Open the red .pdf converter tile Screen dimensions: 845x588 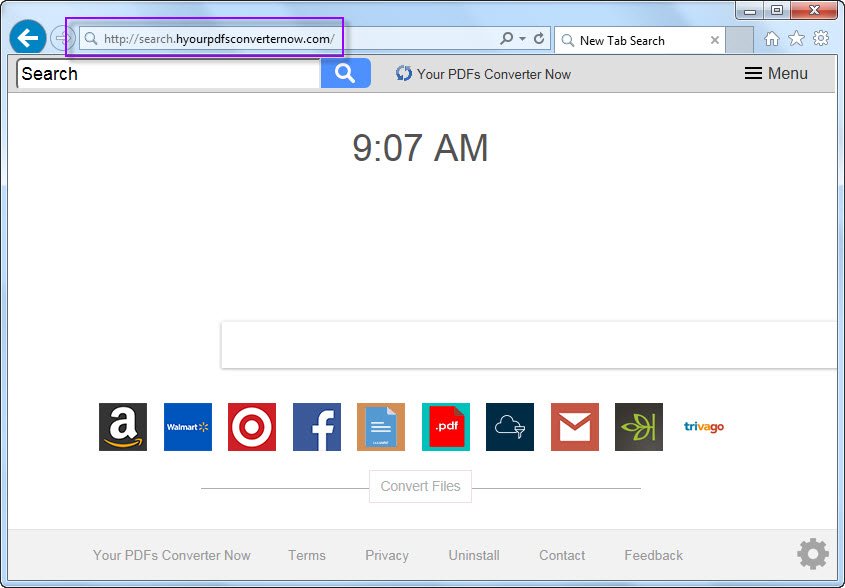[x=446, y=427]
